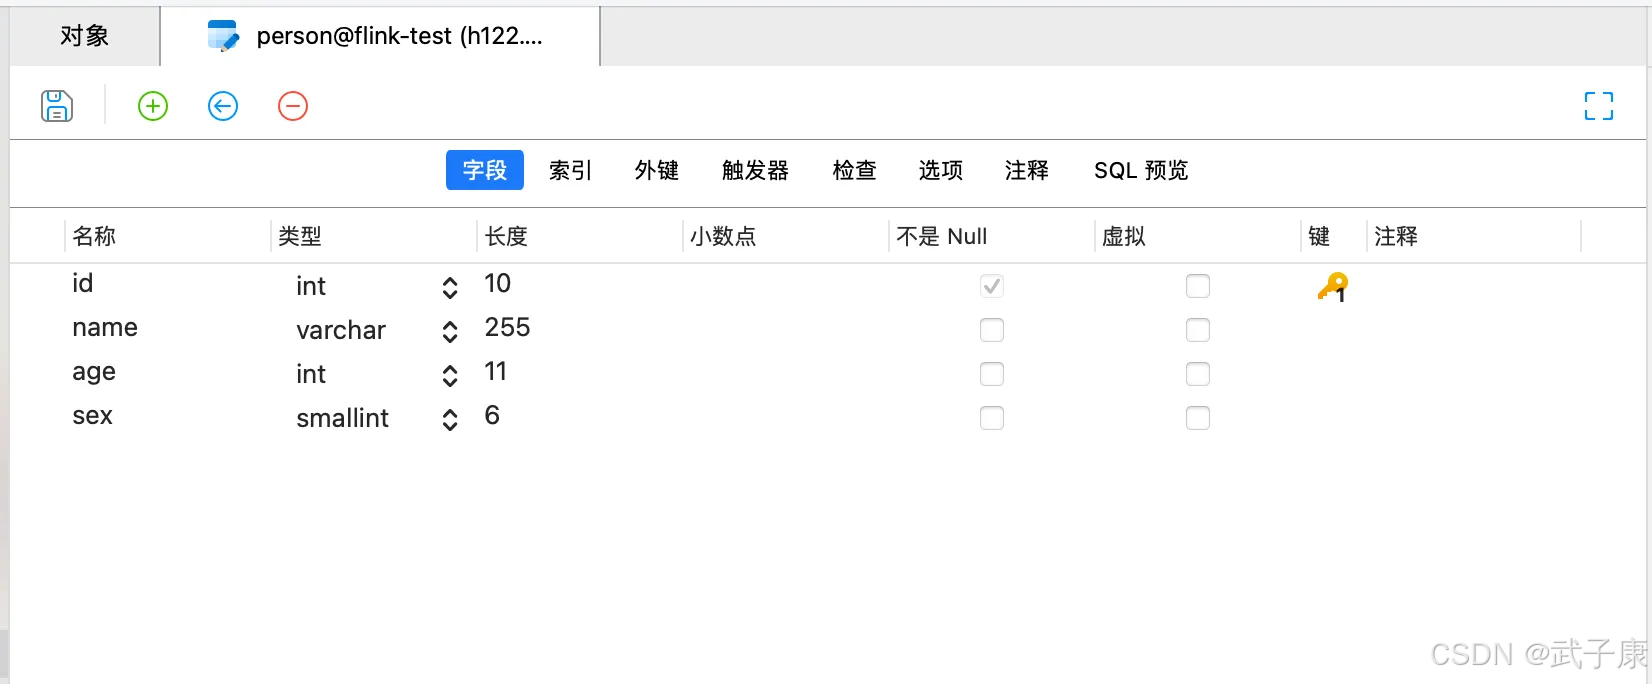Open the smallint type dropdown for sex
This screenshot has height=684, width=1652.
click(450, 420)
